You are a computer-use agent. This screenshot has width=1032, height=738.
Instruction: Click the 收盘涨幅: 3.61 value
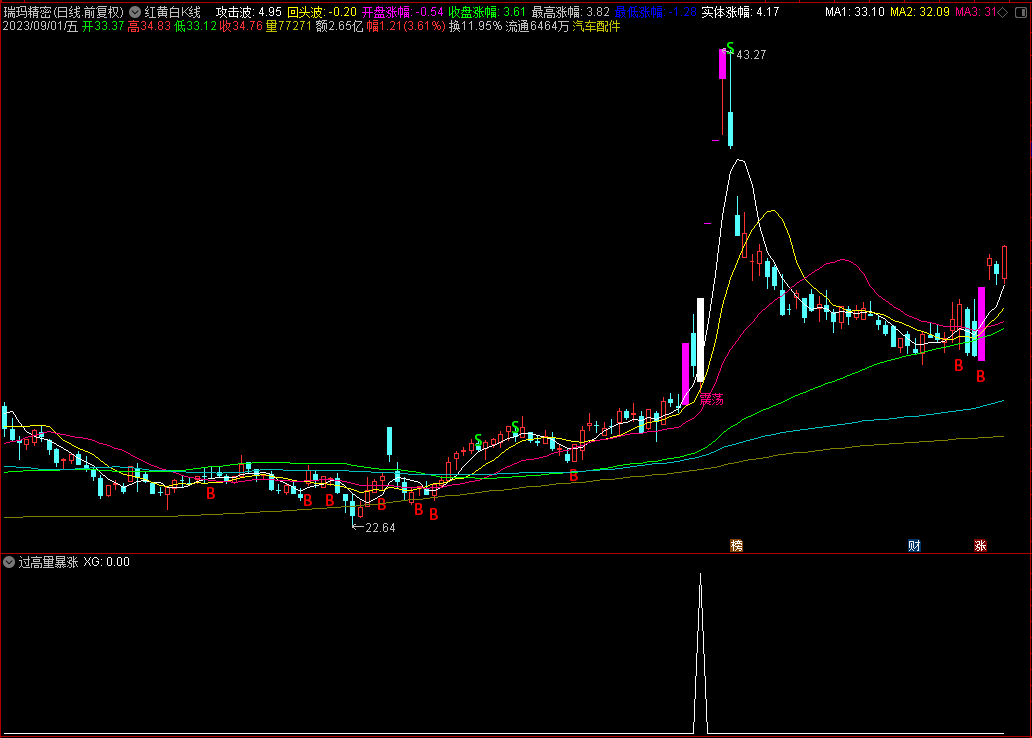coord(487,12)
